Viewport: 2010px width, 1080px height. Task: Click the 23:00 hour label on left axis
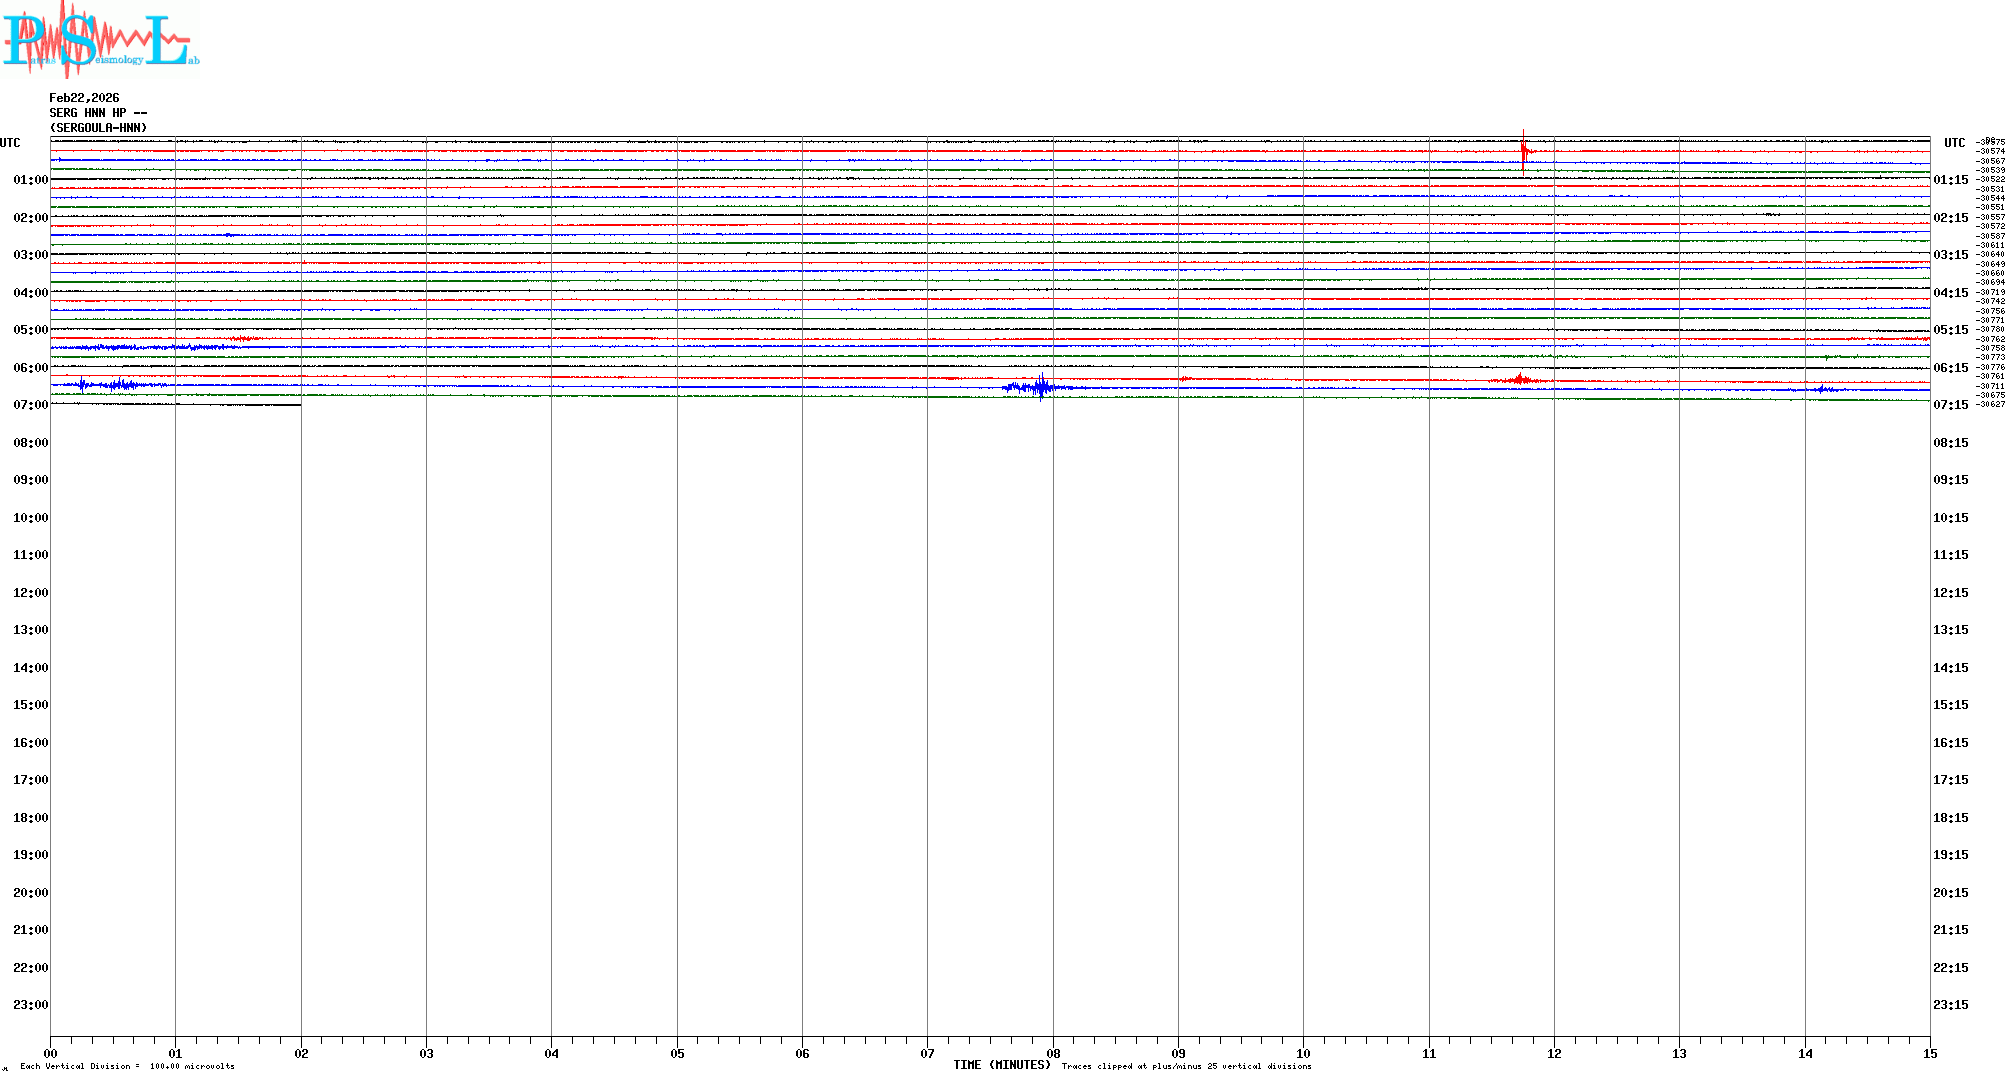30,1005
